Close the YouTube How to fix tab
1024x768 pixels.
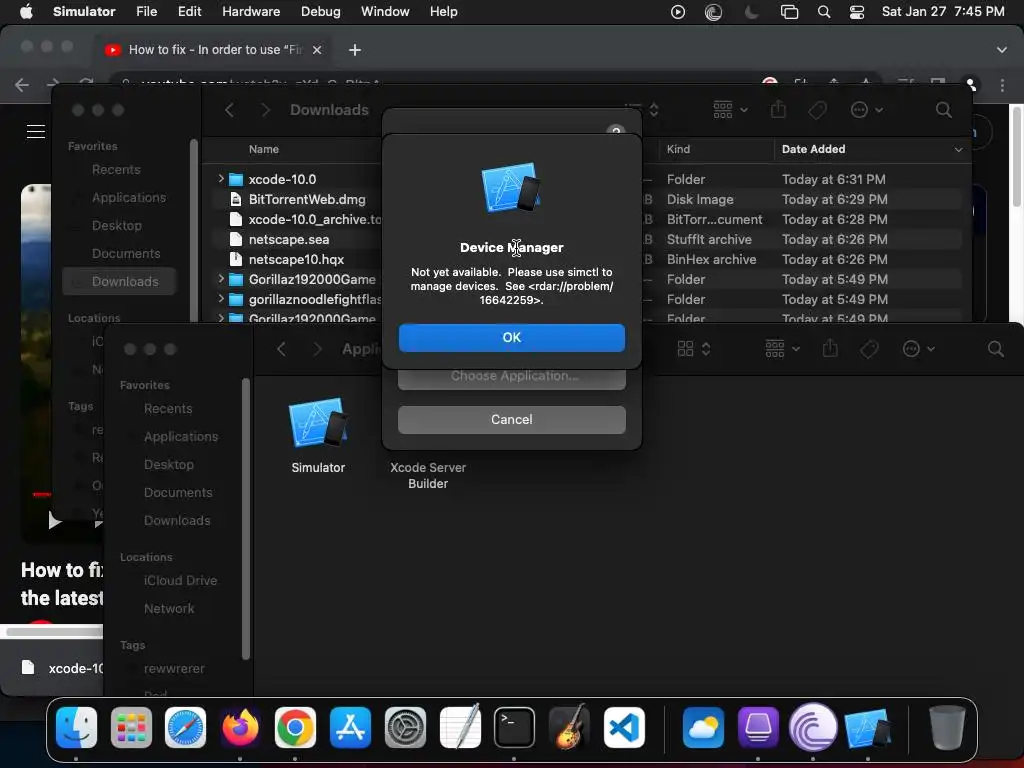[x=317, y=50]
